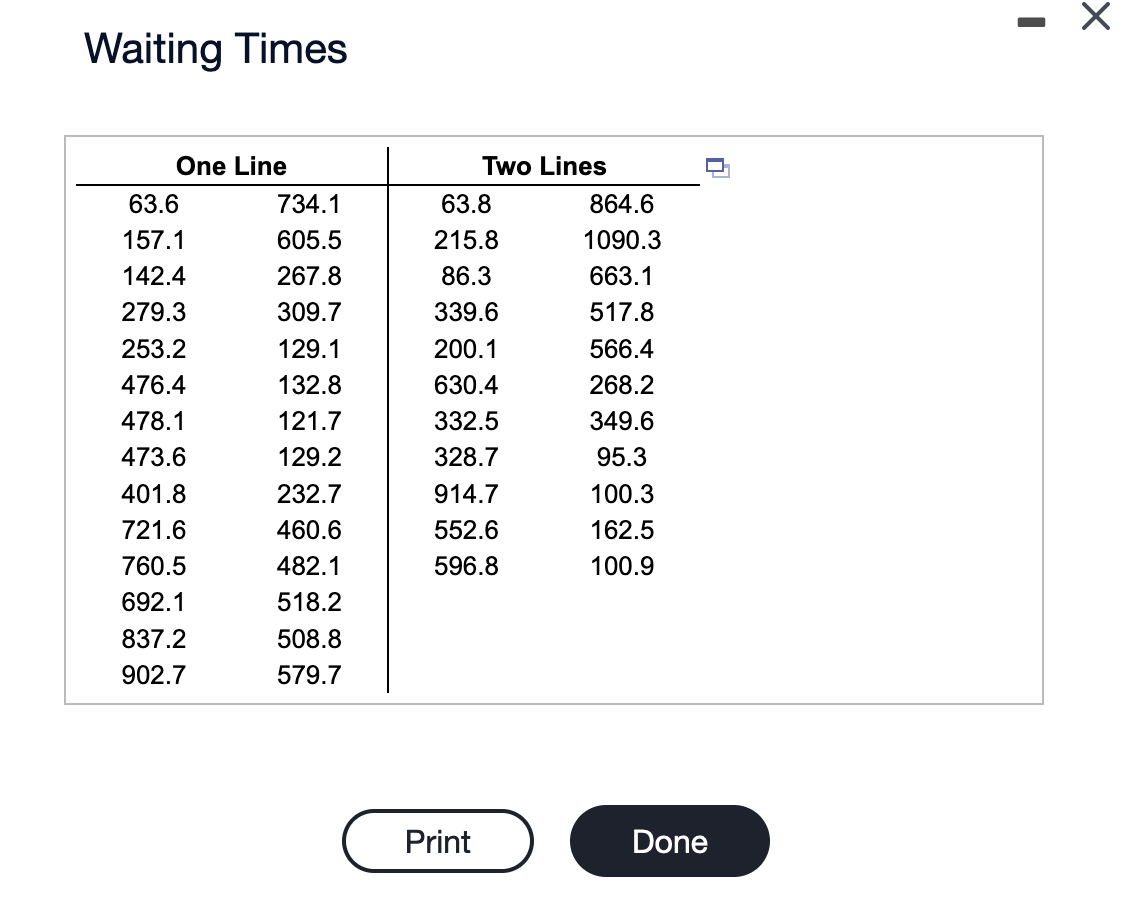Minimize the Waiting Times dialog
The width and height of the screenshot is (1142, 916).
coord(1031,23)
